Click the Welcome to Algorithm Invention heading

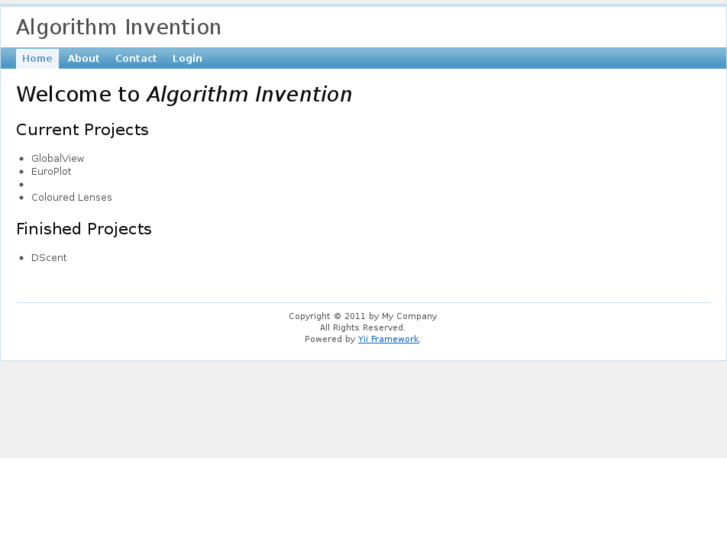184,95
